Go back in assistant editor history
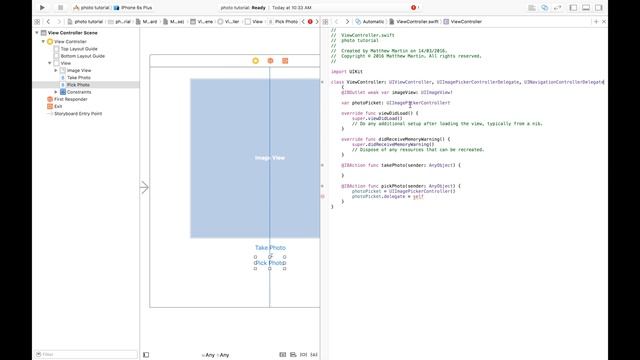 click(337, 22)
